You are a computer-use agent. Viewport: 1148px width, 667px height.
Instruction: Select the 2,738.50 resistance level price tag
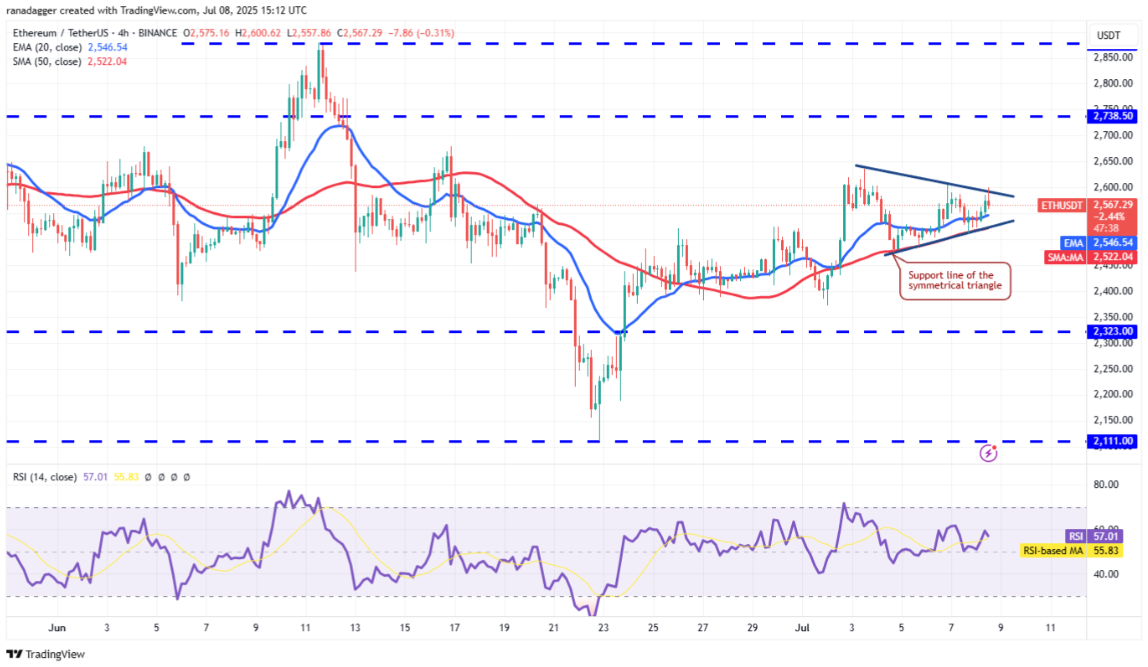(1112, 116)
